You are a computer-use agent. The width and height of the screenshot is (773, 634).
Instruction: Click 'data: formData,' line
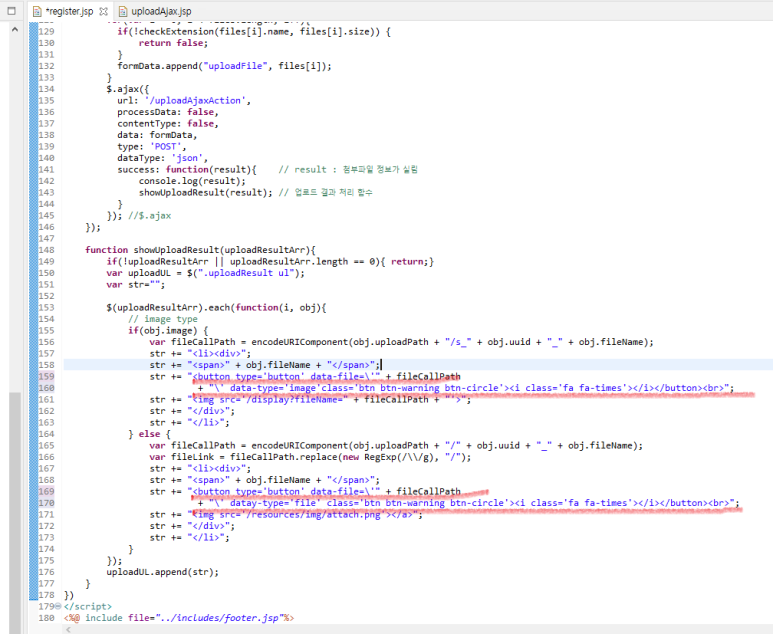click(x=157, y=135)
